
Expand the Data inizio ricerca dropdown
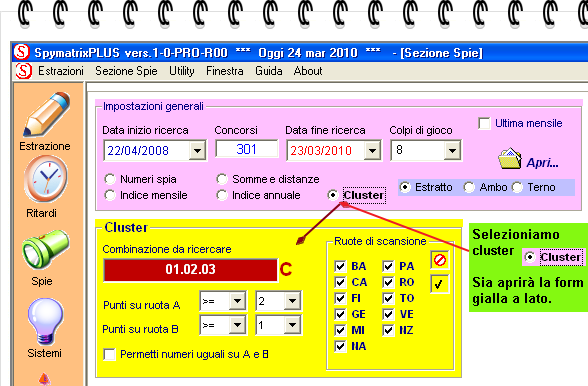click(x=197, y=151)
